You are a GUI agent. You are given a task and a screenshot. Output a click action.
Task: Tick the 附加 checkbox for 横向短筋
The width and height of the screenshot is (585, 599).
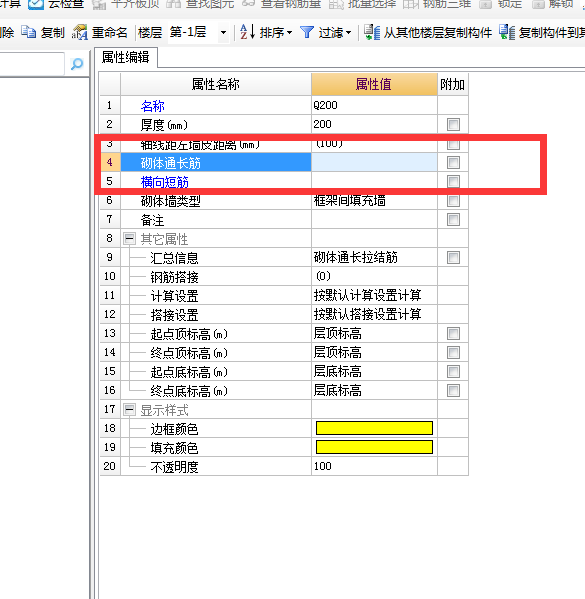[453, 181]
